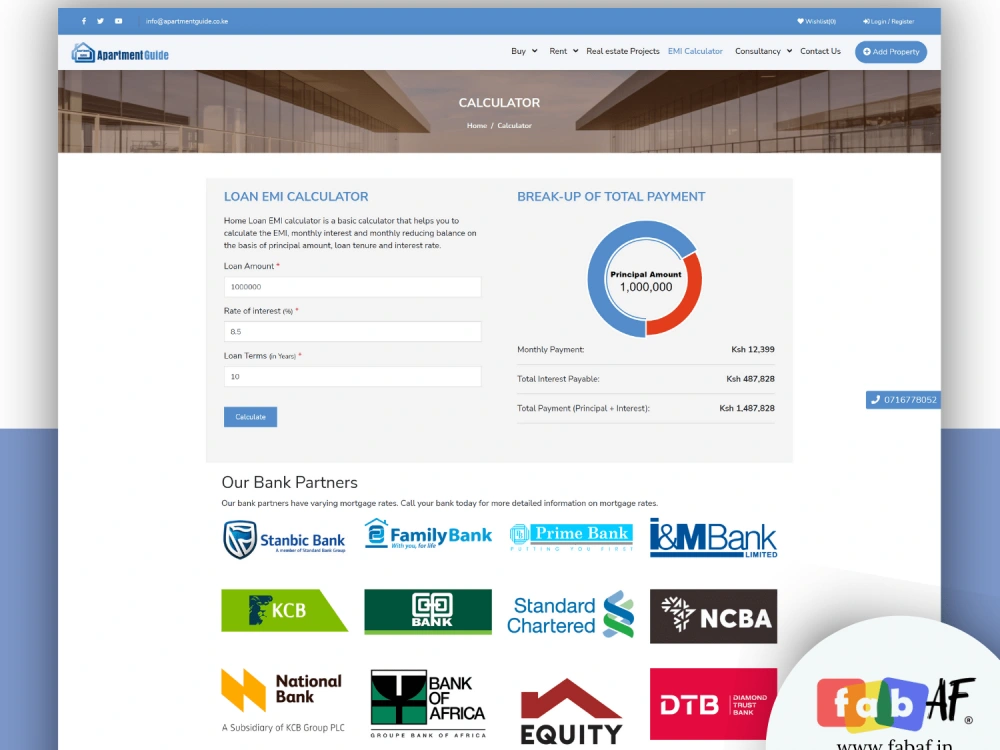Go to Home breadcrumb link
Image resolution: width=1000 pixels, height=750 pixels.
[476, 126]
